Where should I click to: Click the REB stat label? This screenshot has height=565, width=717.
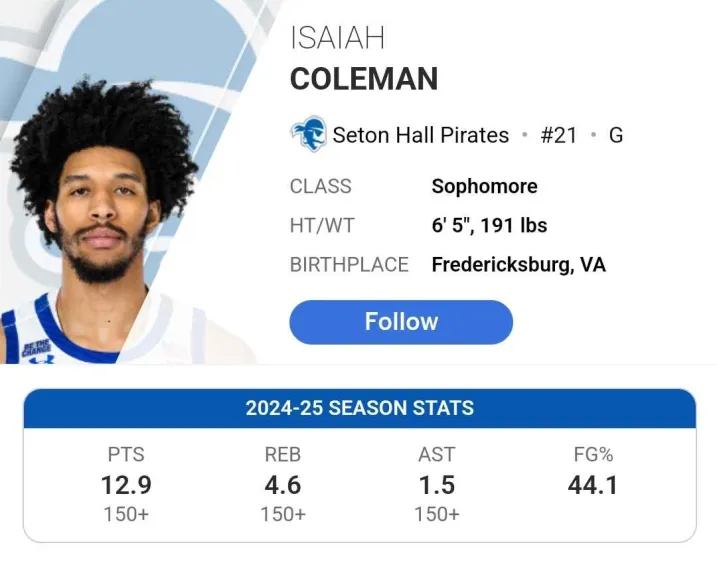coord(283,455)
